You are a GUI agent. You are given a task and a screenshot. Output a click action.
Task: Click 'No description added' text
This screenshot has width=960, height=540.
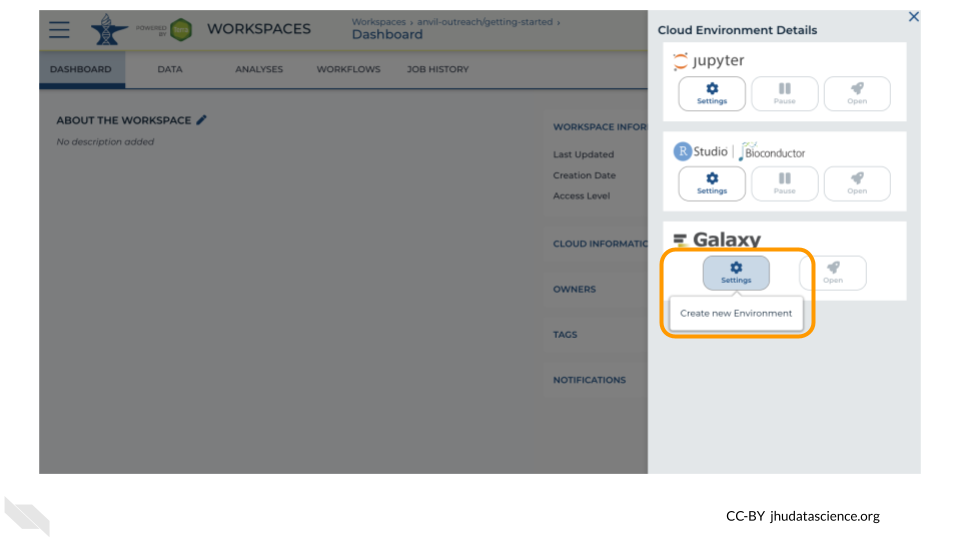(x=105, y=141)
